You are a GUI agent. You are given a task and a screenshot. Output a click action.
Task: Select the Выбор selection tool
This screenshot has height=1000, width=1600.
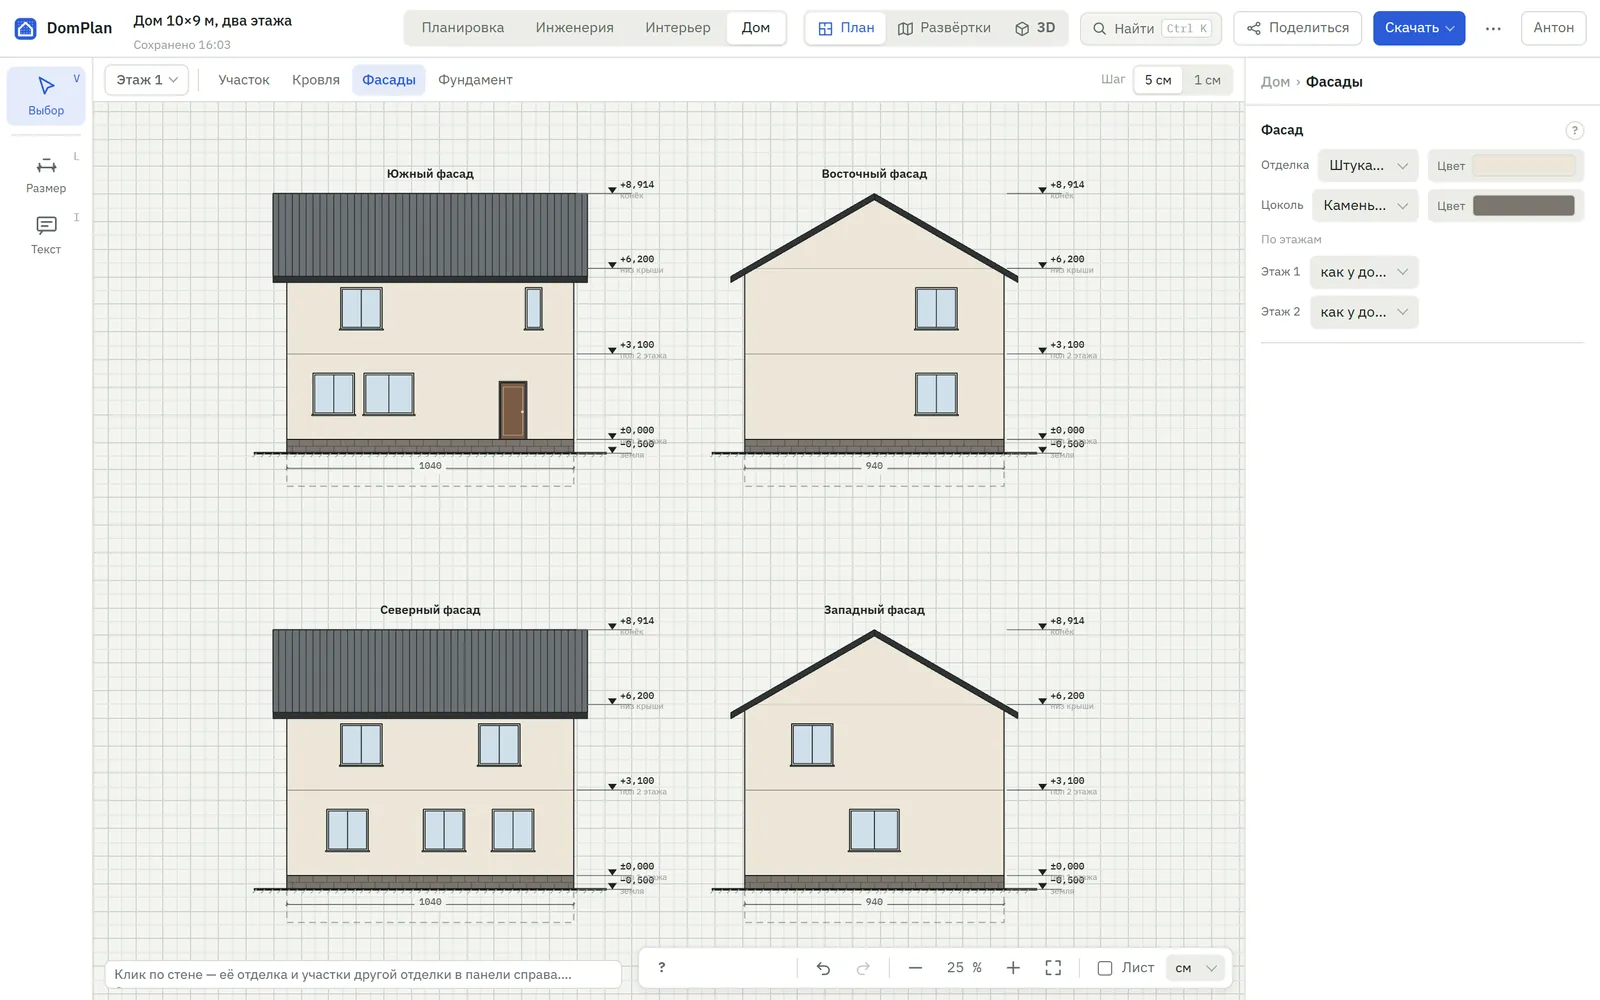click(x=46, y=96)
